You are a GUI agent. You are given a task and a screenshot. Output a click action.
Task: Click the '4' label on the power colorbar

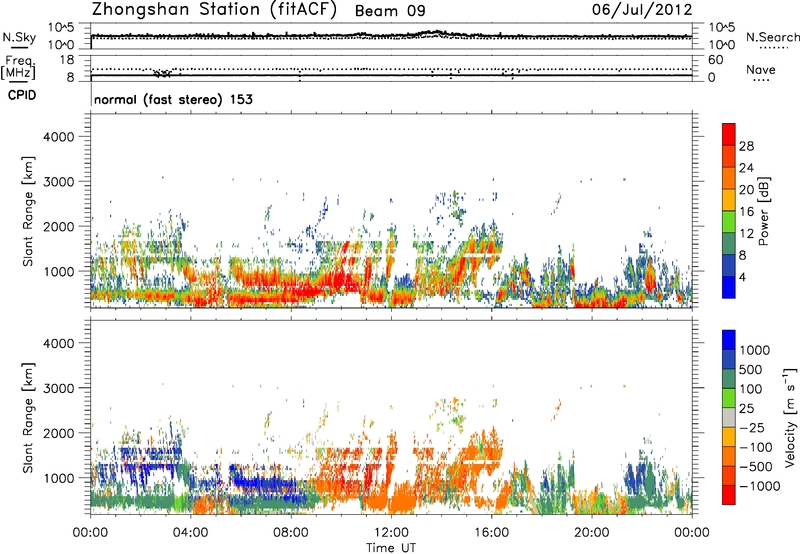point(743,278)
